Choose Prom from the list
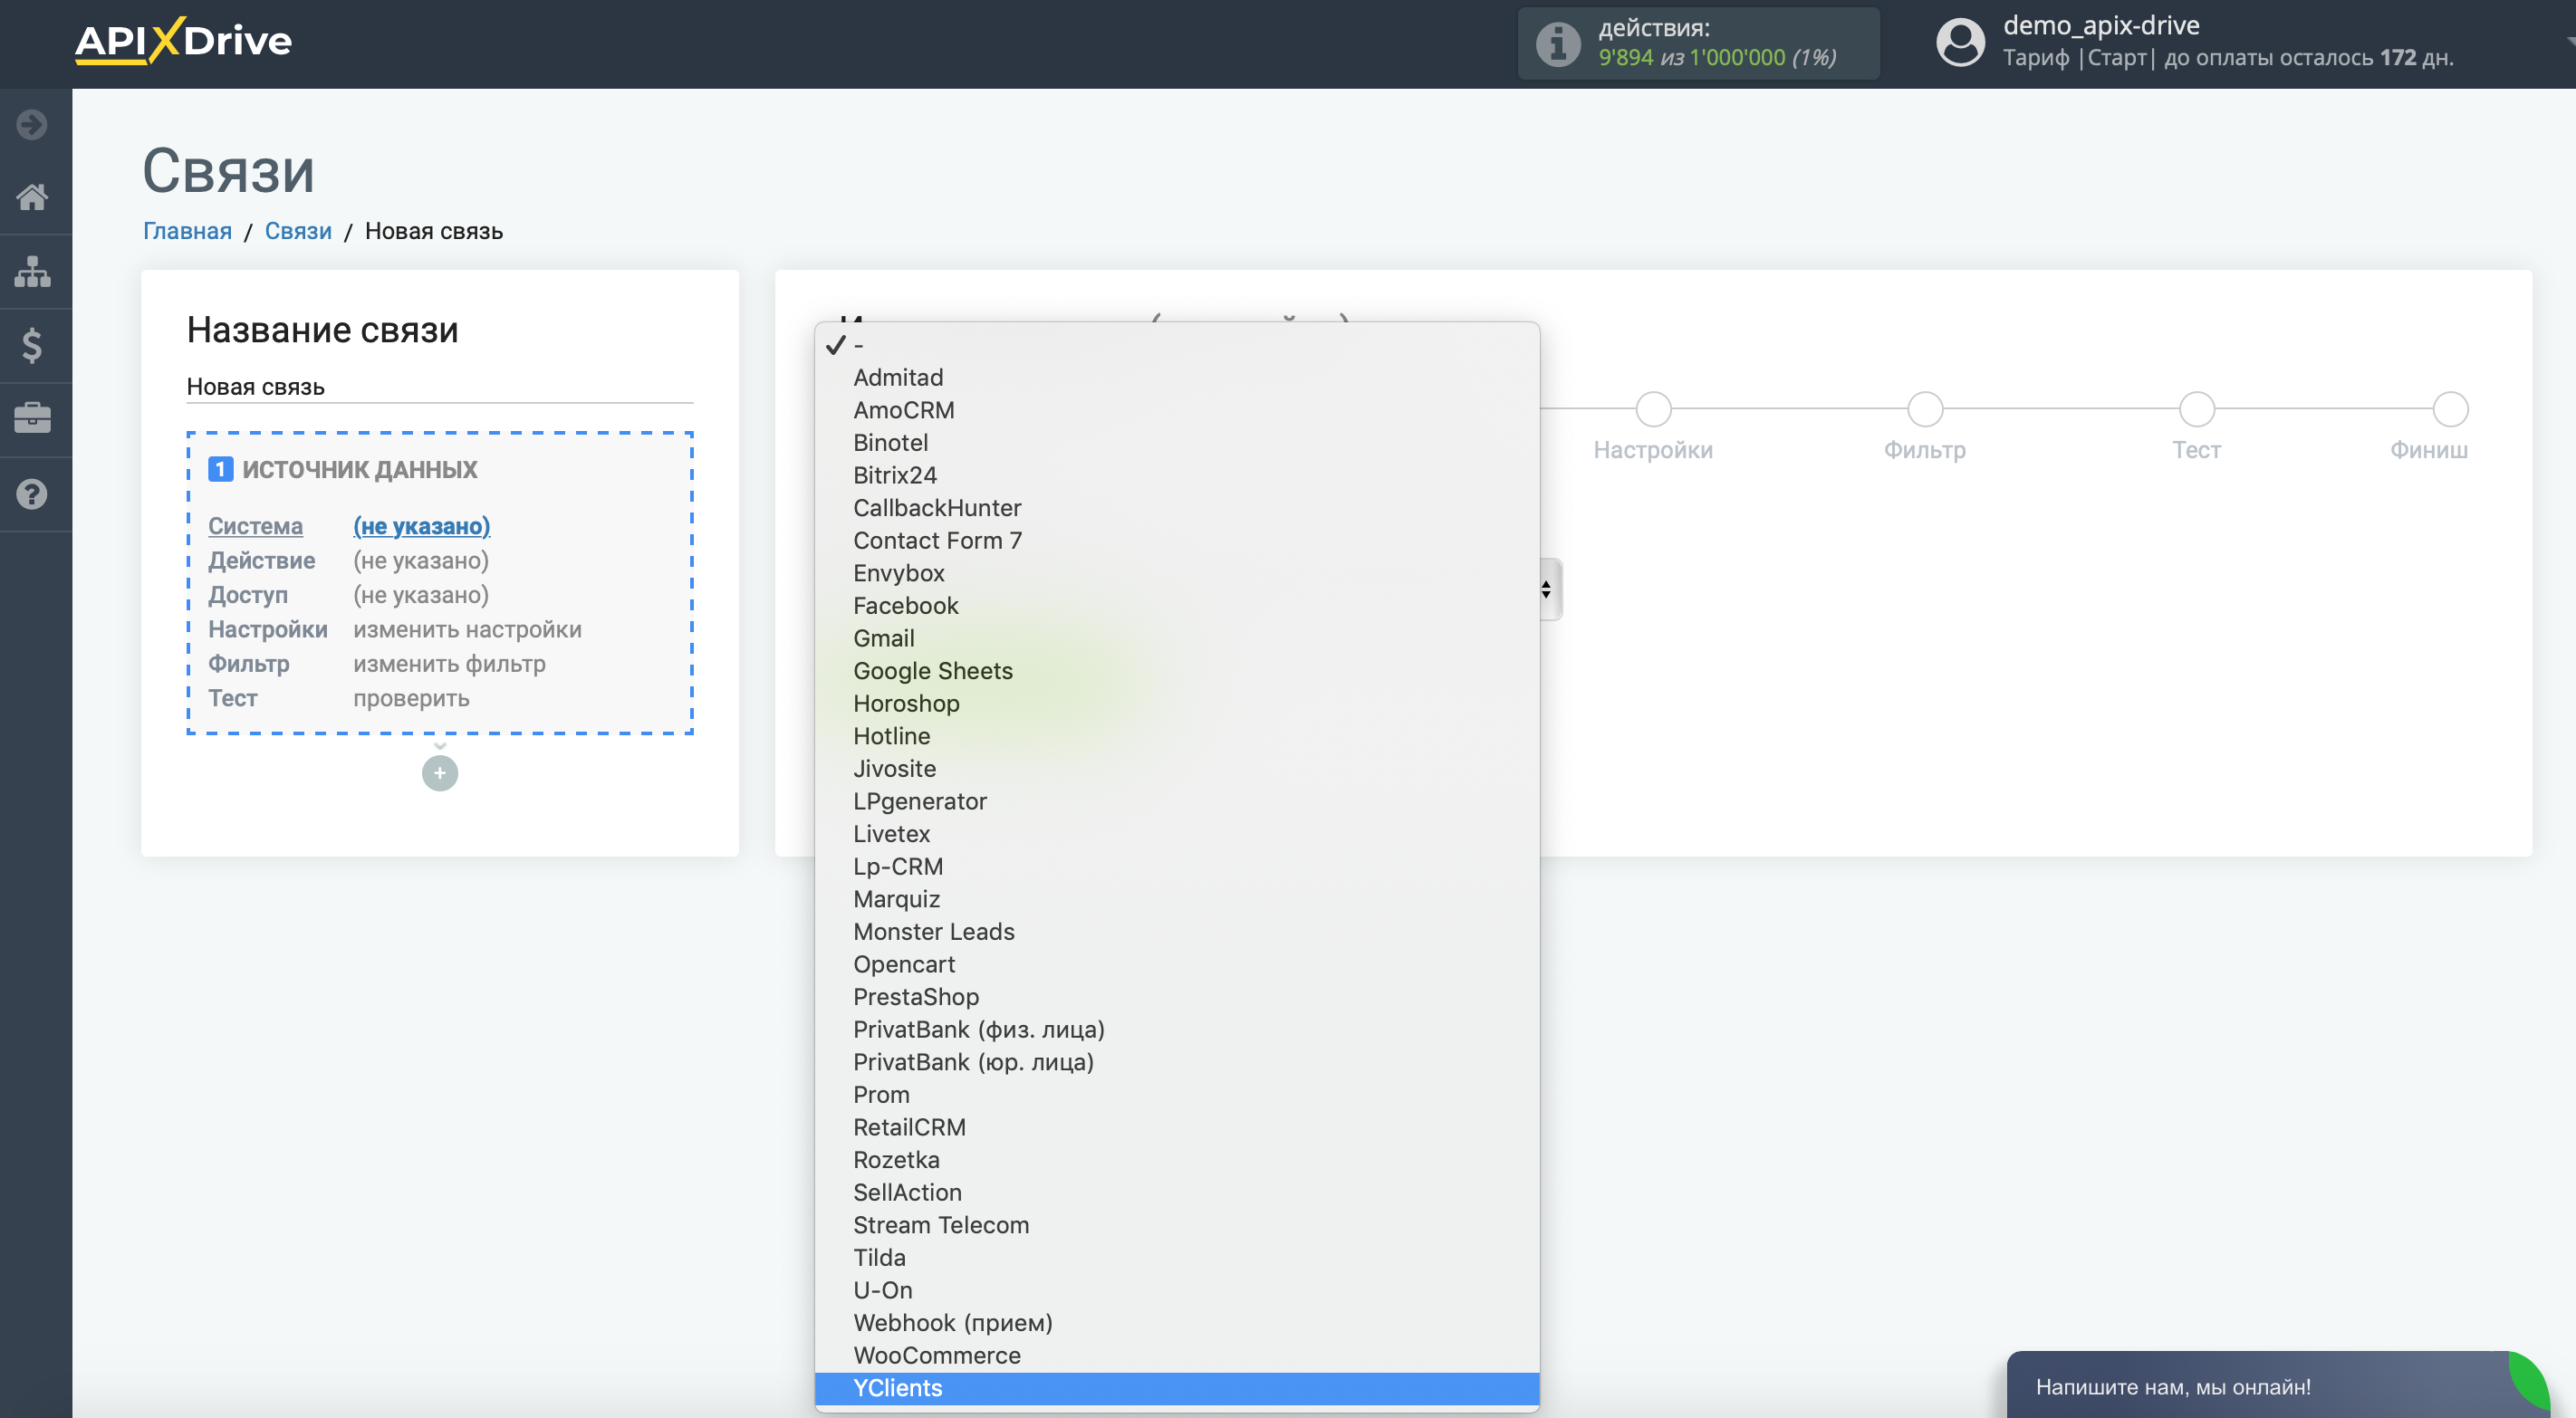 tap(1177, 1095)
